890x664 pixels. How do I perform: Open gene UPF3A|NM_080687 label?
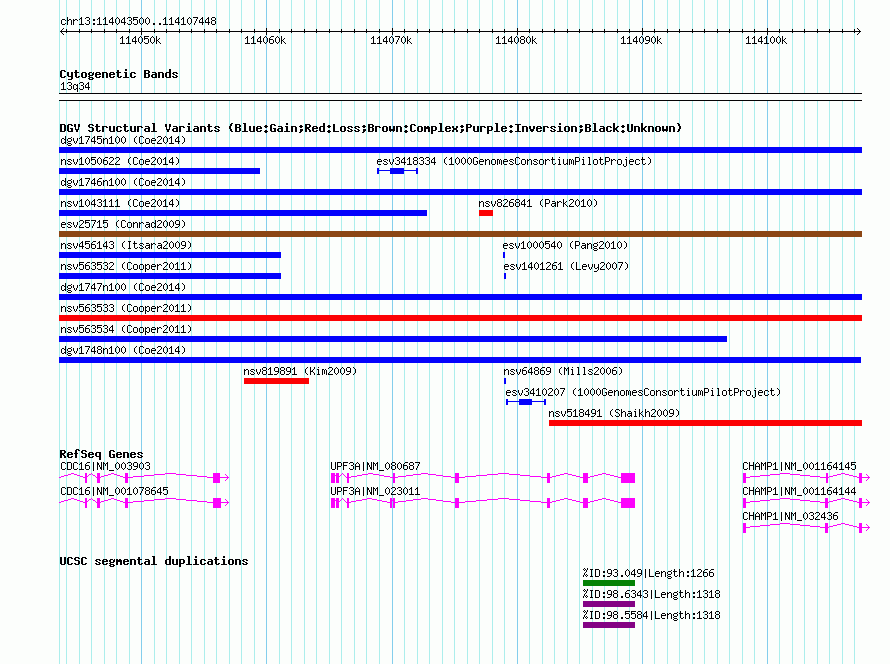click(375, 466)
